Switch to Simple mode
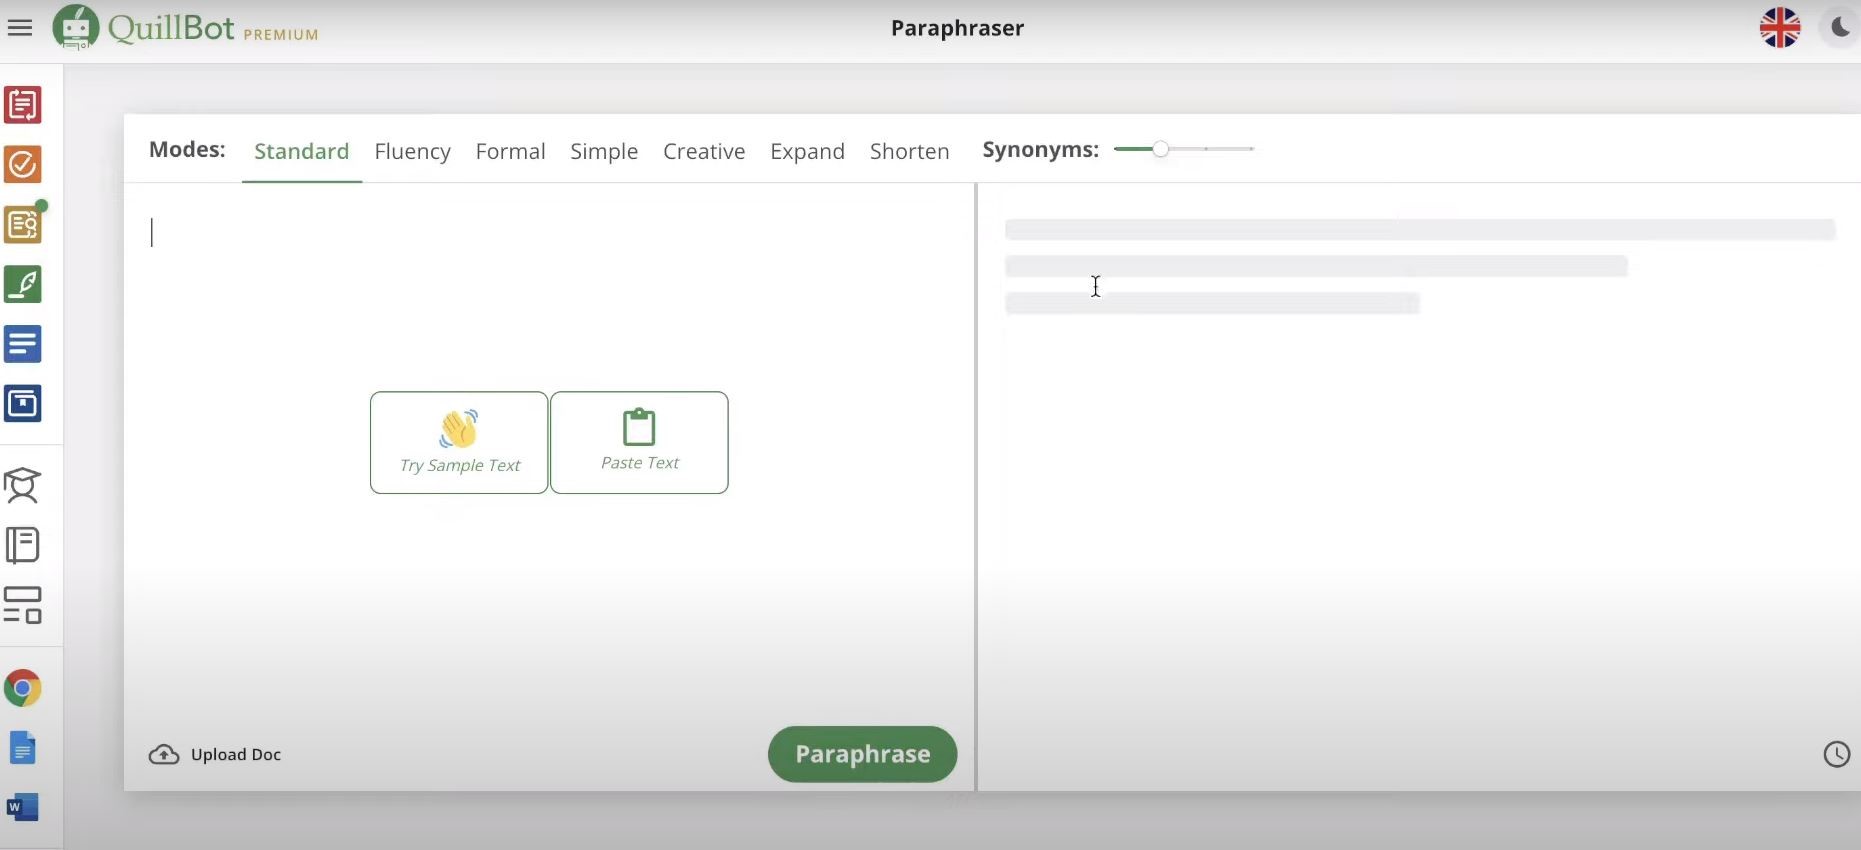The width and height of the screenshot is (1861, 850). [604, 151]
